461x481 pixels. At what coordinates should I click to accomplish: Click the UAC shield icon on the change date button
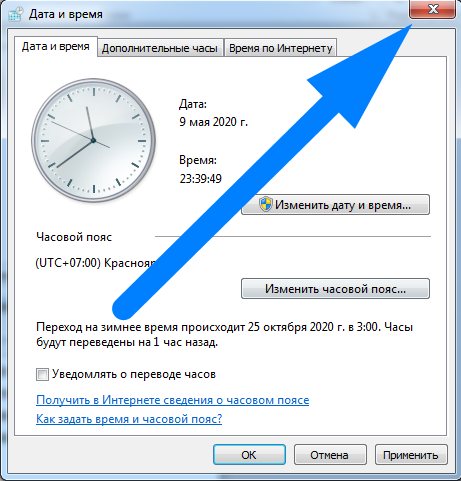coord(265,204)
